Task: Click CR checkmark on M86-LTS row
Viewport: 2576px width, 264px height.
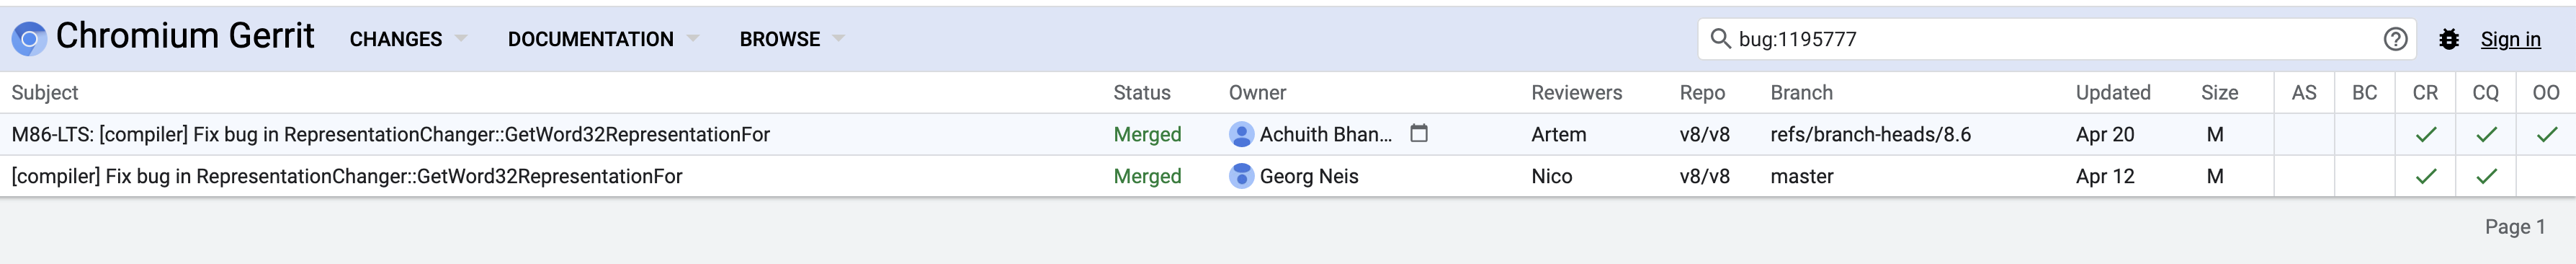Action: click(x=2426, y=134)
